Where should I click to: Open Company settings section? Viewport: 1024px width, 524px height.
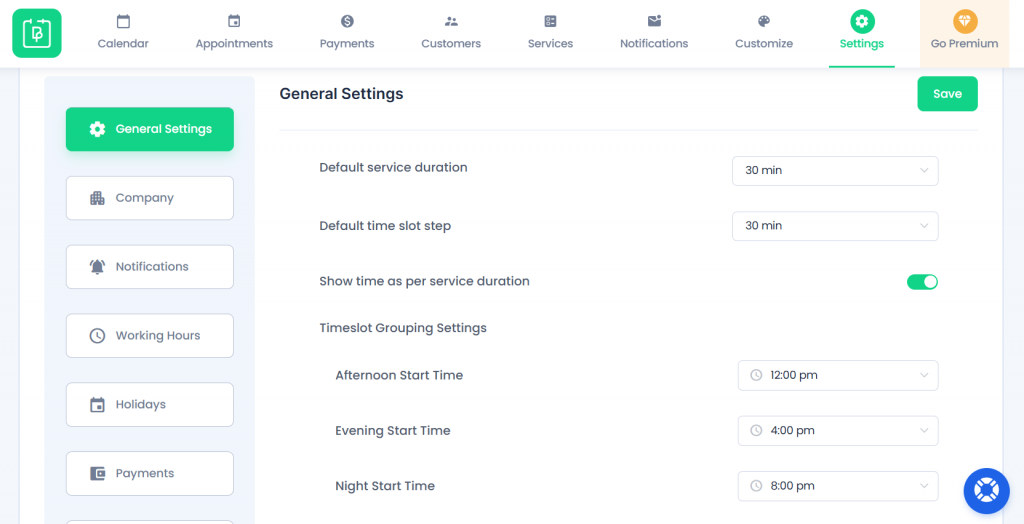[x=150, y=198]
